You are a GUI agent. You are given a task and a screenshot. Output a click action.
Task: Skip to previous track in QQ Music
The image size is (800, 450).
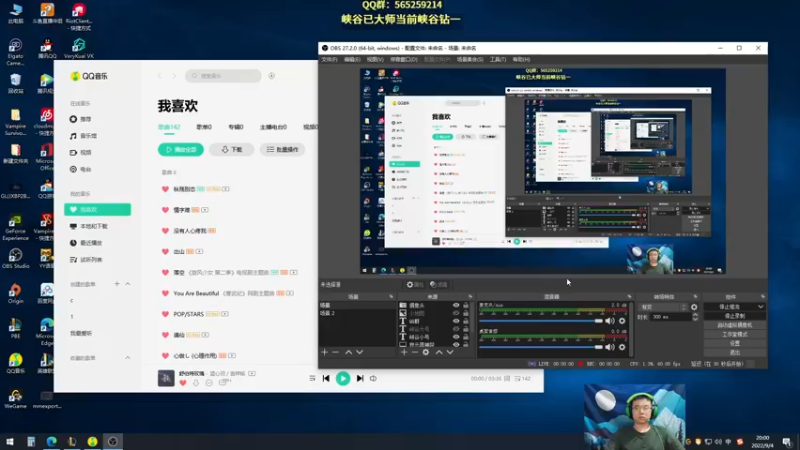tap(326, 379)
